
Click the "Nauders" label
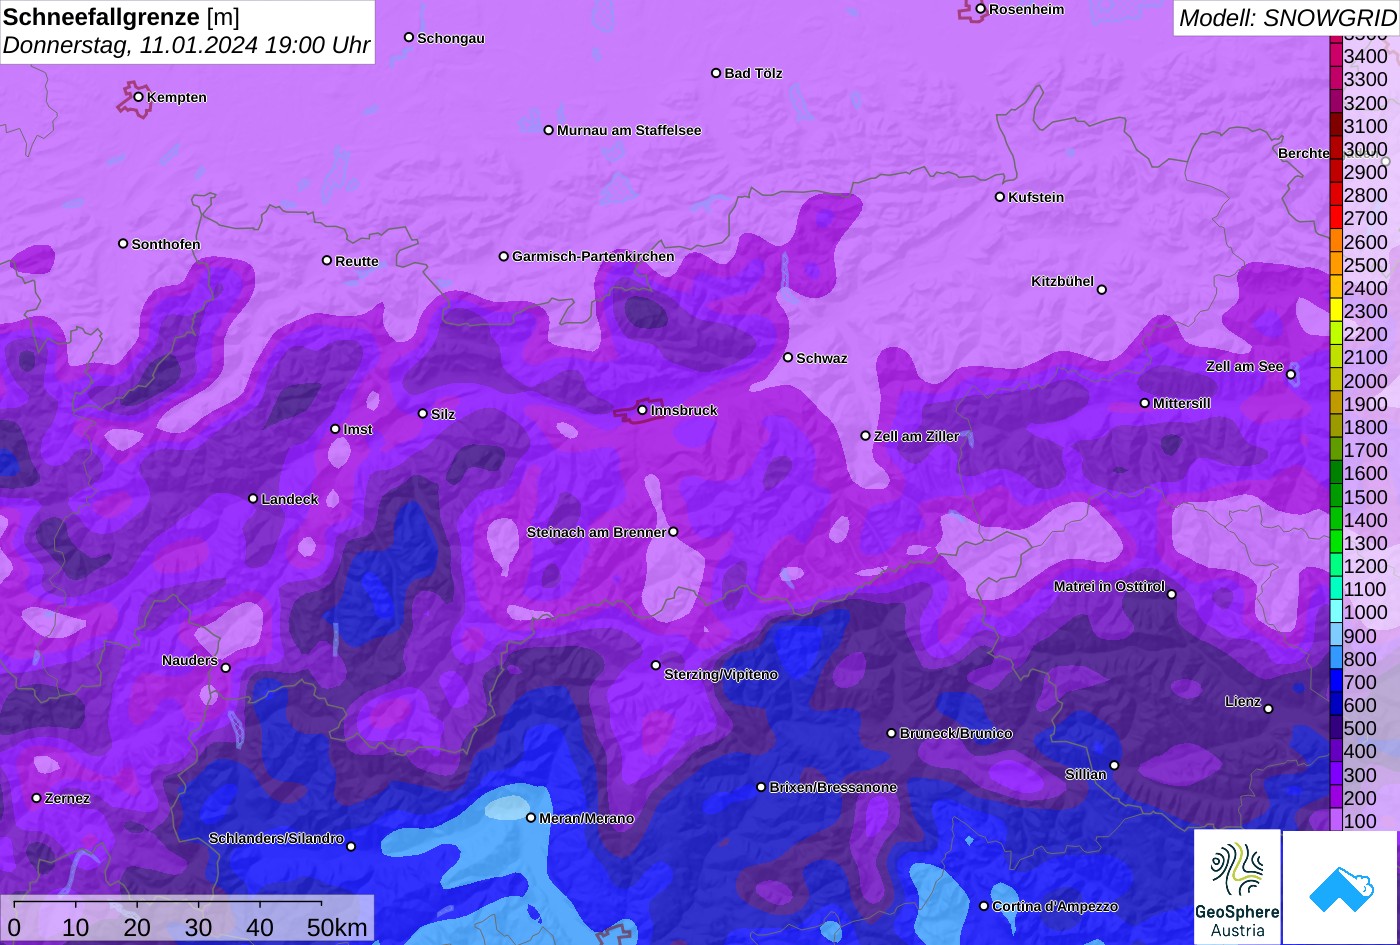(190, 660)
